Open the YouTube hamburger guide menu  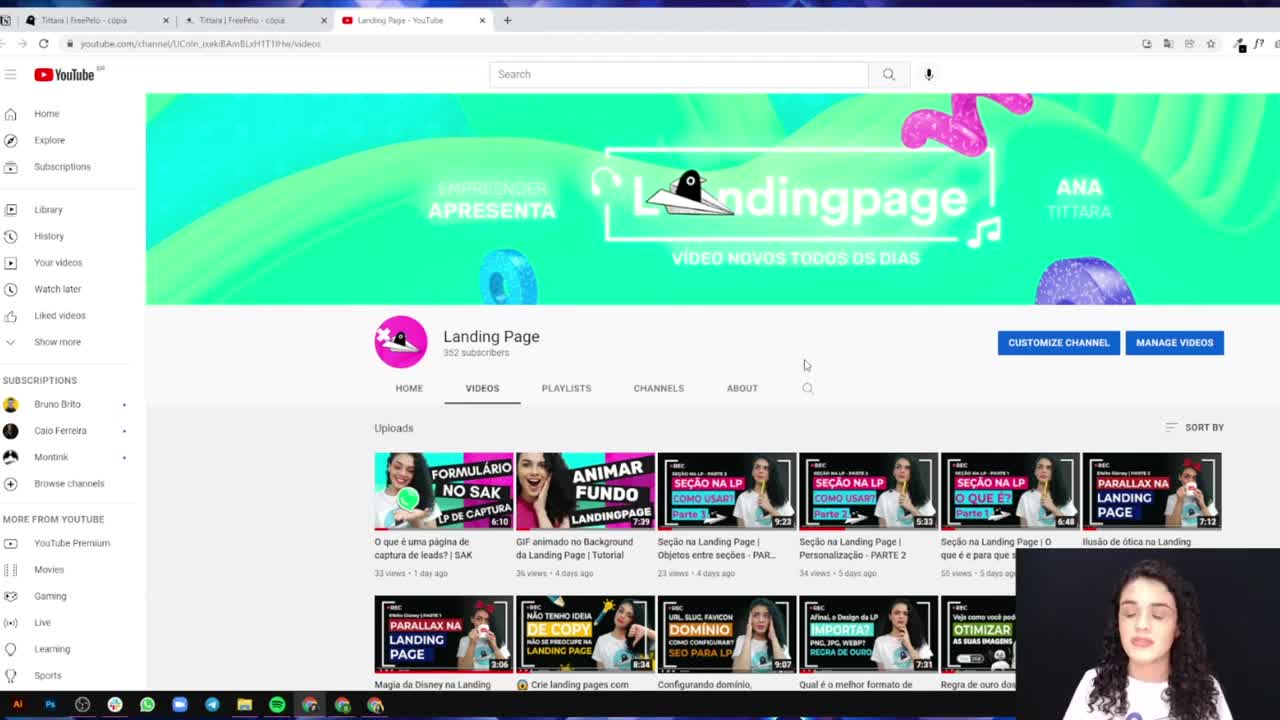click(10, 74)
